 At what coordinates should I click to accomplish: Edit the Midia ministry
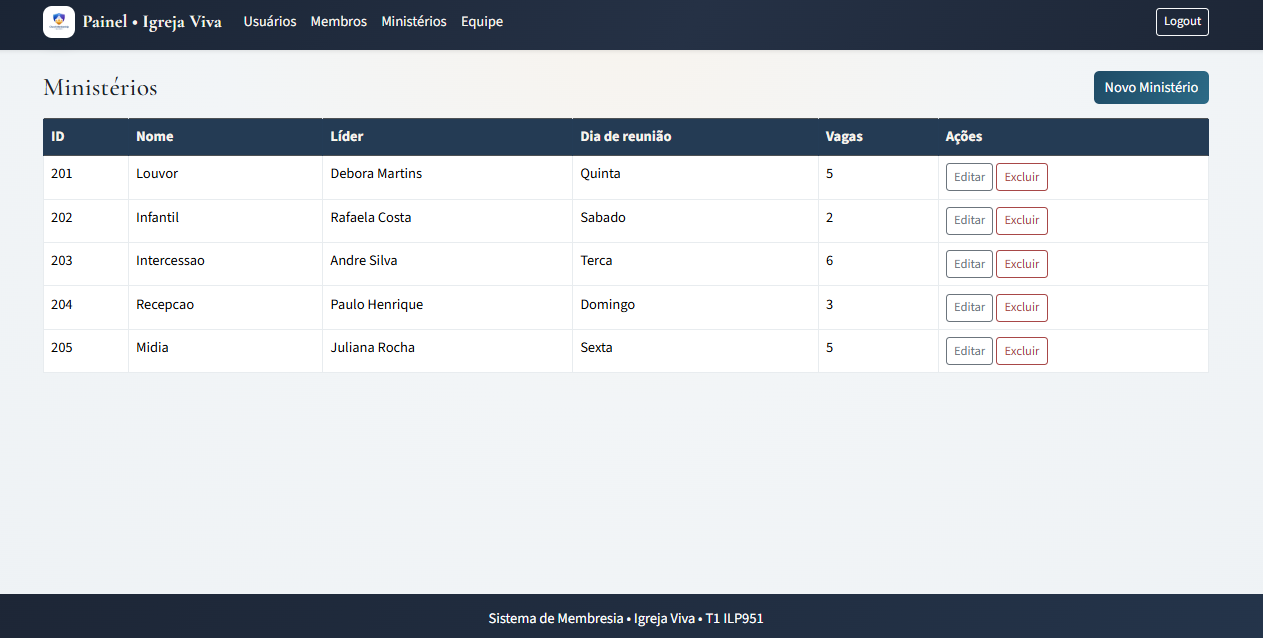(x=969, y=351)
